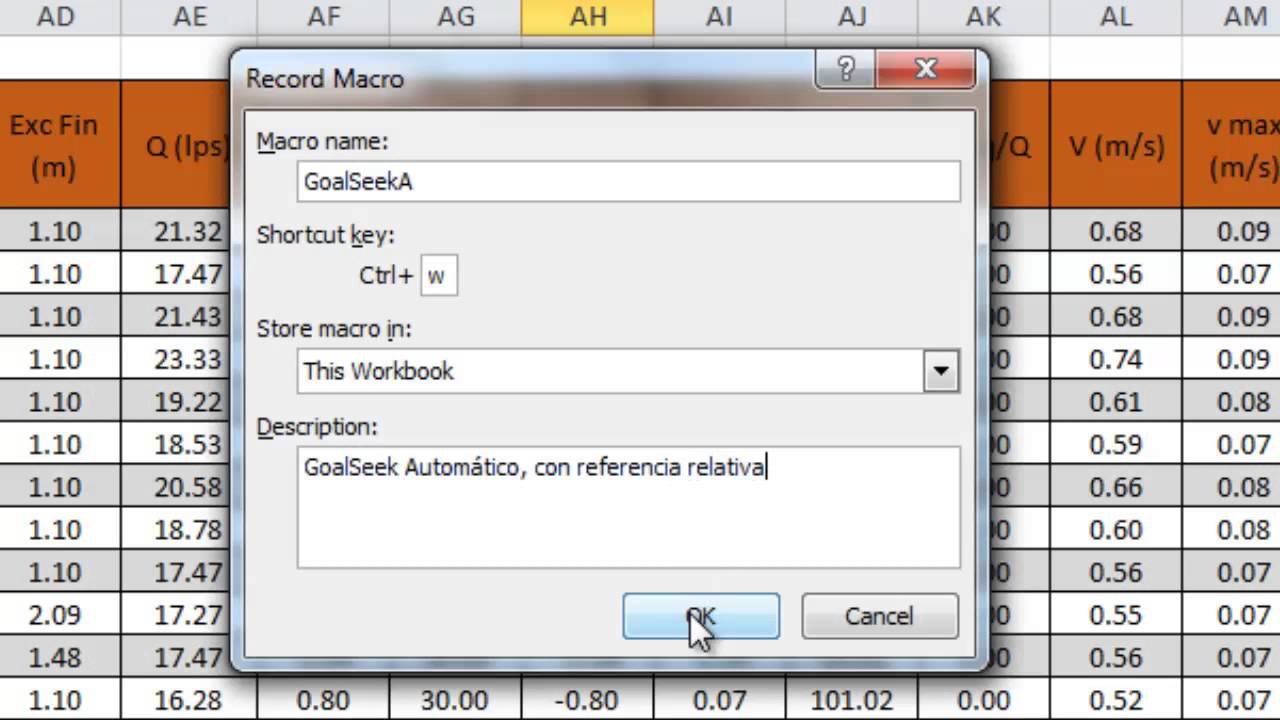Select the cell with value 21.43

pyautogui.click(x=176, y=316)
